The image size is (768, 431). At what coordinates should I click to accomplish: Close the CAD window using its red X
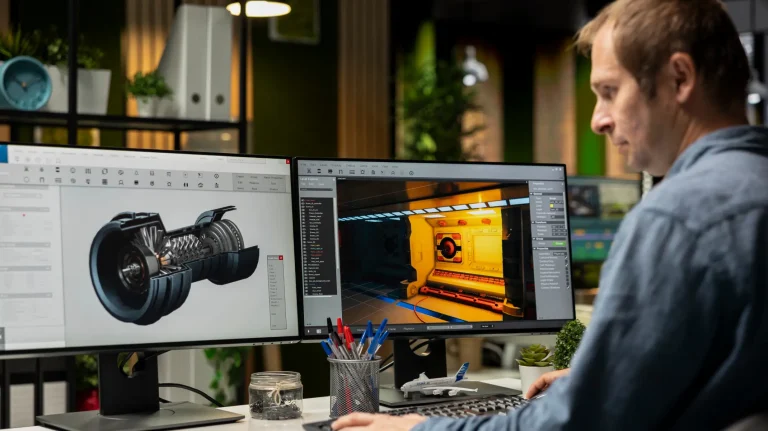tap(288, 162)
